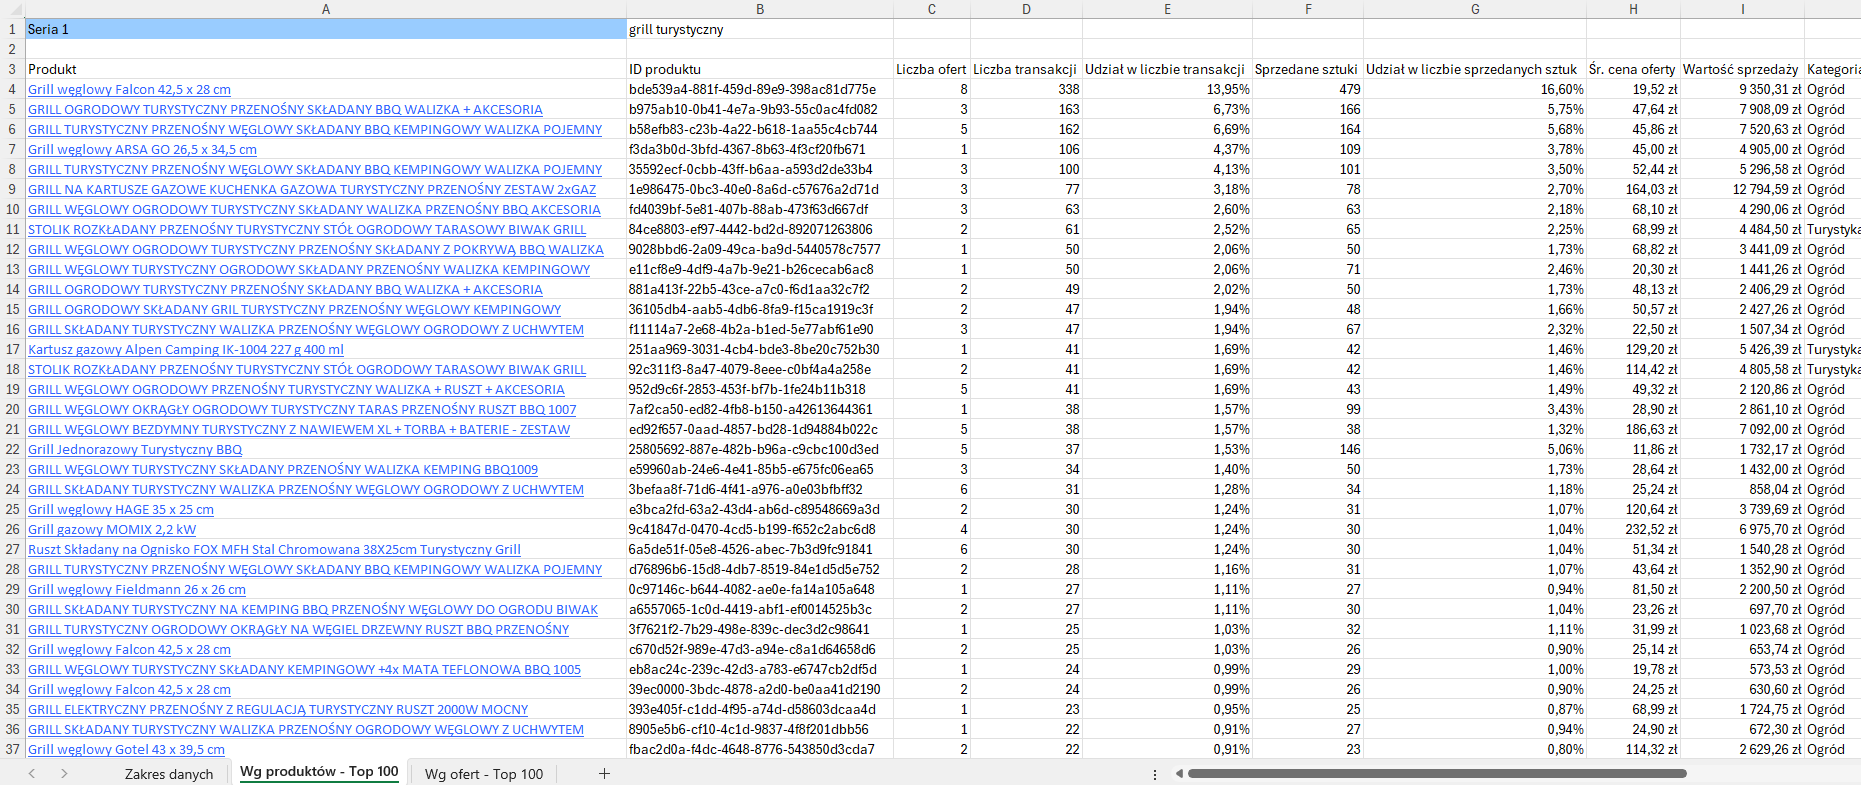Click the Liczba ofert header cell

click(x=931, y=69)
